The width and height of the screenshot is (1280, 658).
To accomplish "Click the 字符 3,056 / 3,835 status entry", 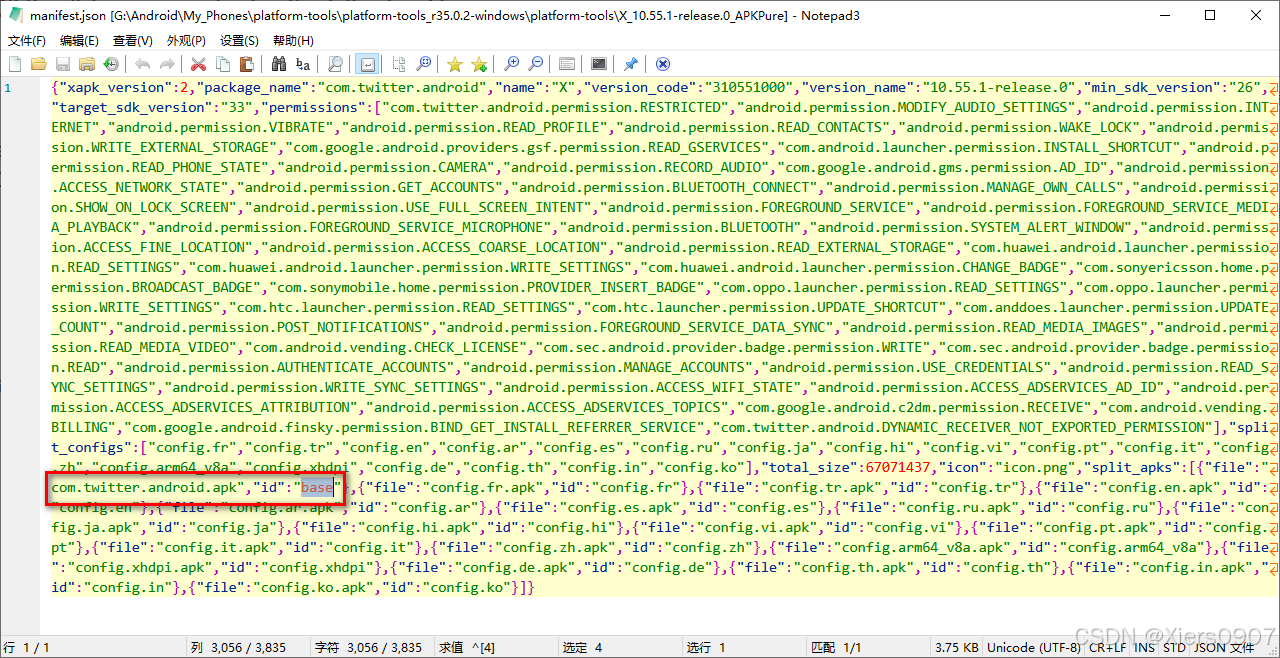I will [368, 647].
